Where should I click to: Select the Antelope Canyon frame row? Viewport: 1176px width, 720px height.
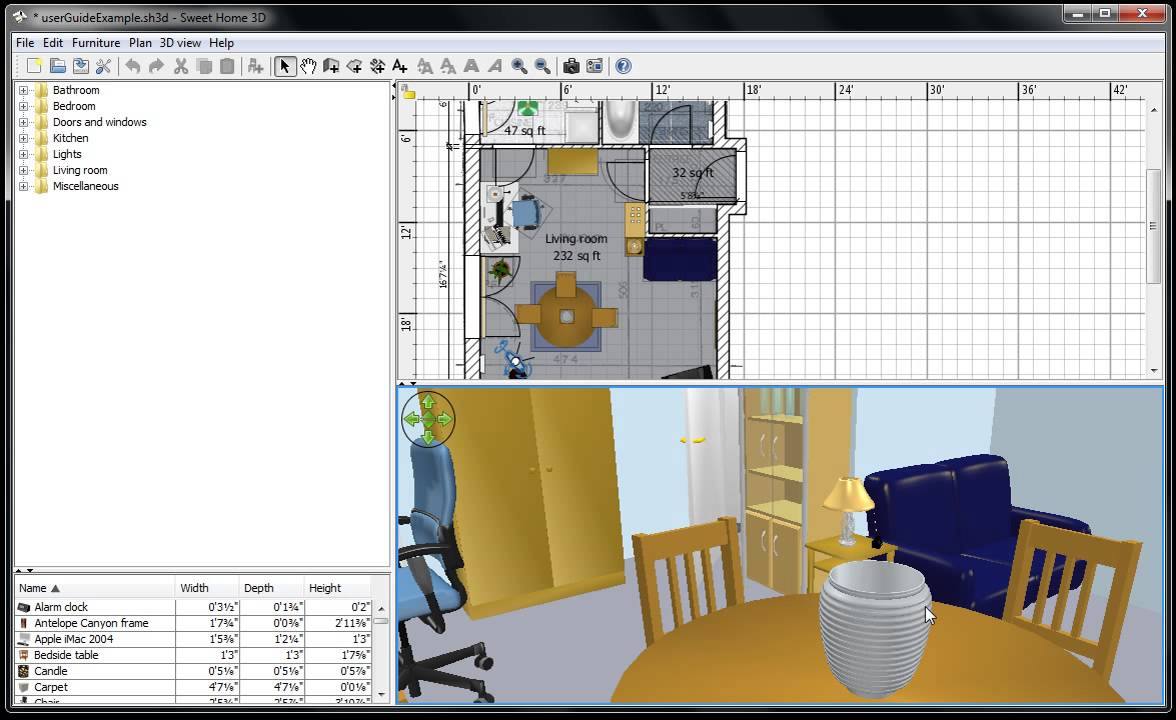tap(194, 623)
